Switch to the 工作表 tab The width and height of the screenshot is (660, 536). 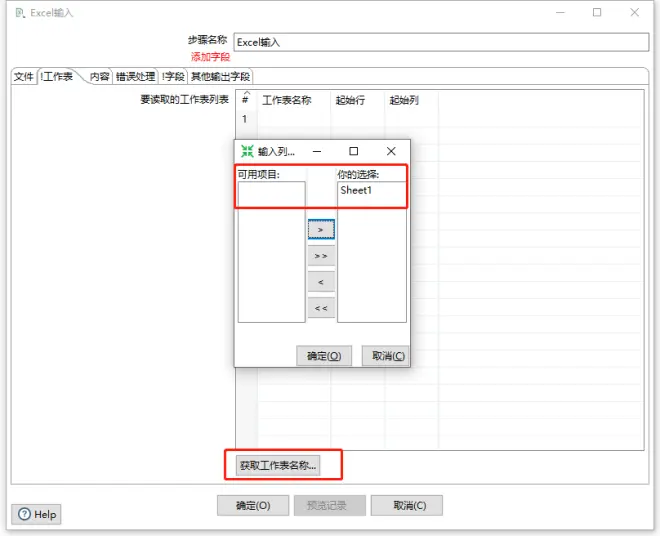pos(57,77)
